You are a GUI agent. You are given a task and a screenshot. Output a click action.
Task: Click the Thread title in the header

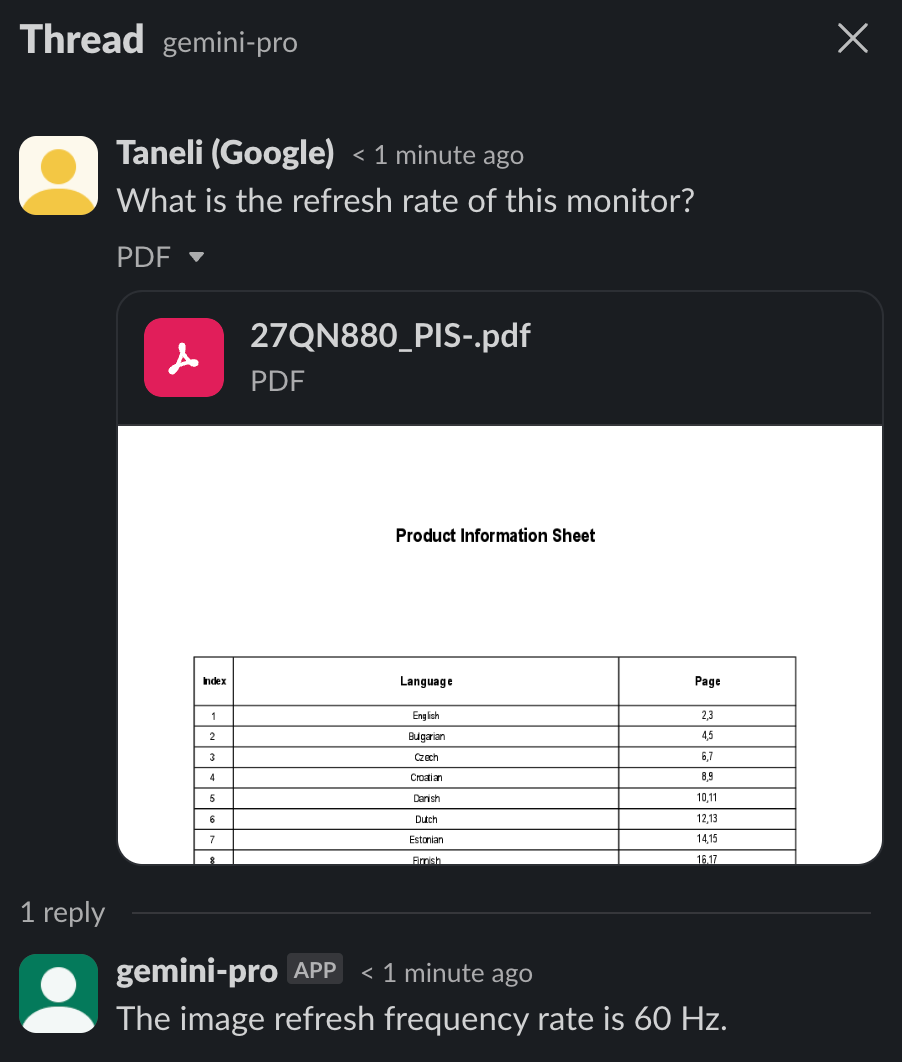coord(81,39)
